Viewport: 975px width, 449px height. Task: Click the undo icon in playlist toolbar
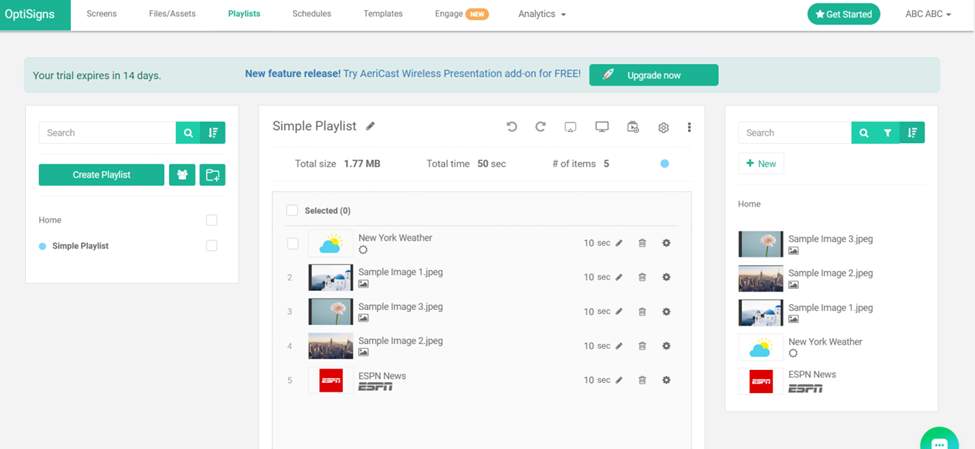(512, 127)
